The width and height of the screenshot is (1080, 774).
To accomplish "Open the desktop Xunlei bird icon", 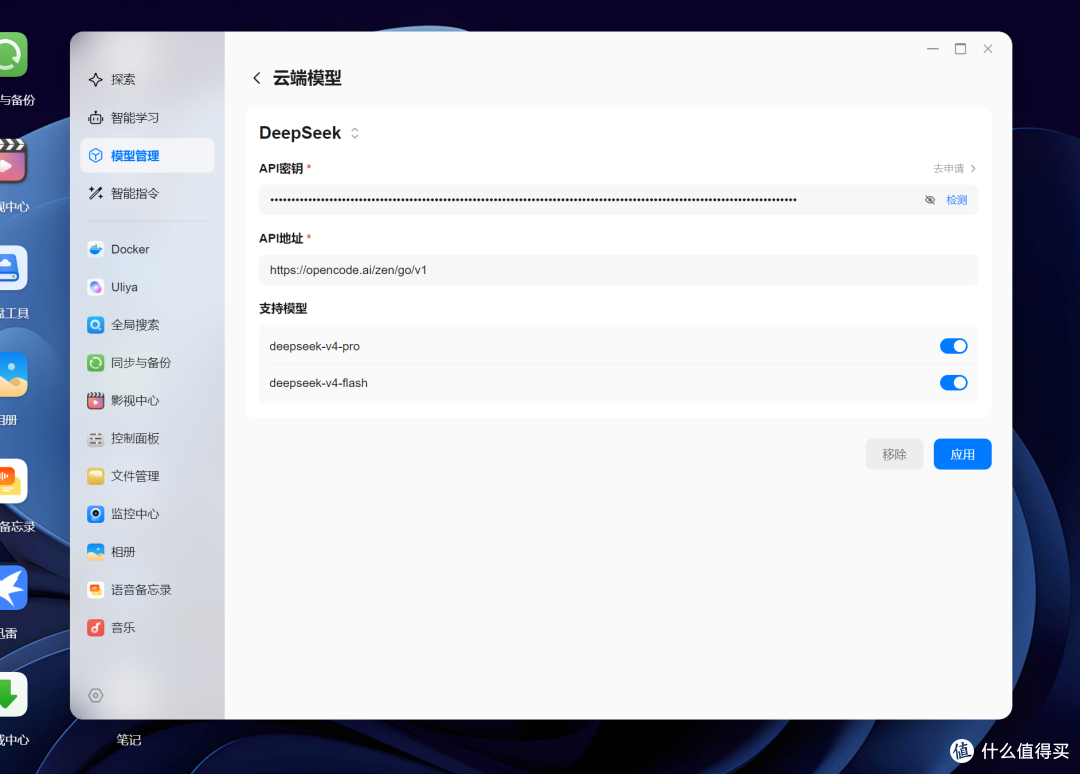I will click(12, 588).
